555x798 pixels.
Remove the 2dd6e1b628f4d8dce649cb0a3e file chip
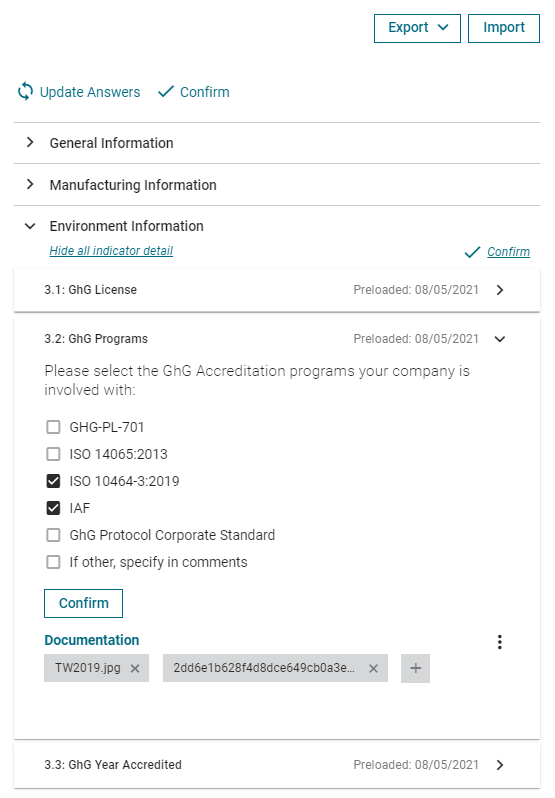tap(373, 668)
